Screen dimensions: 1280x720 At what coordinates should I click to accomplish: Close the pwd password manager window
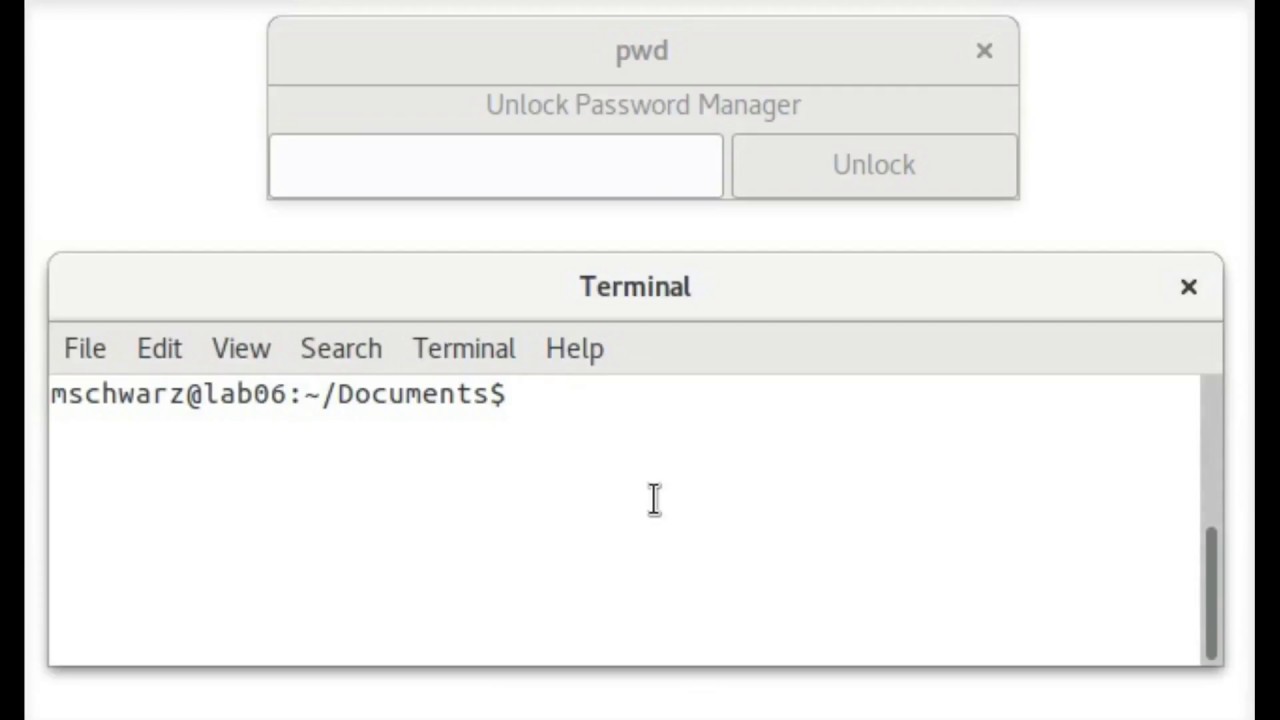[x=984, y=51]
